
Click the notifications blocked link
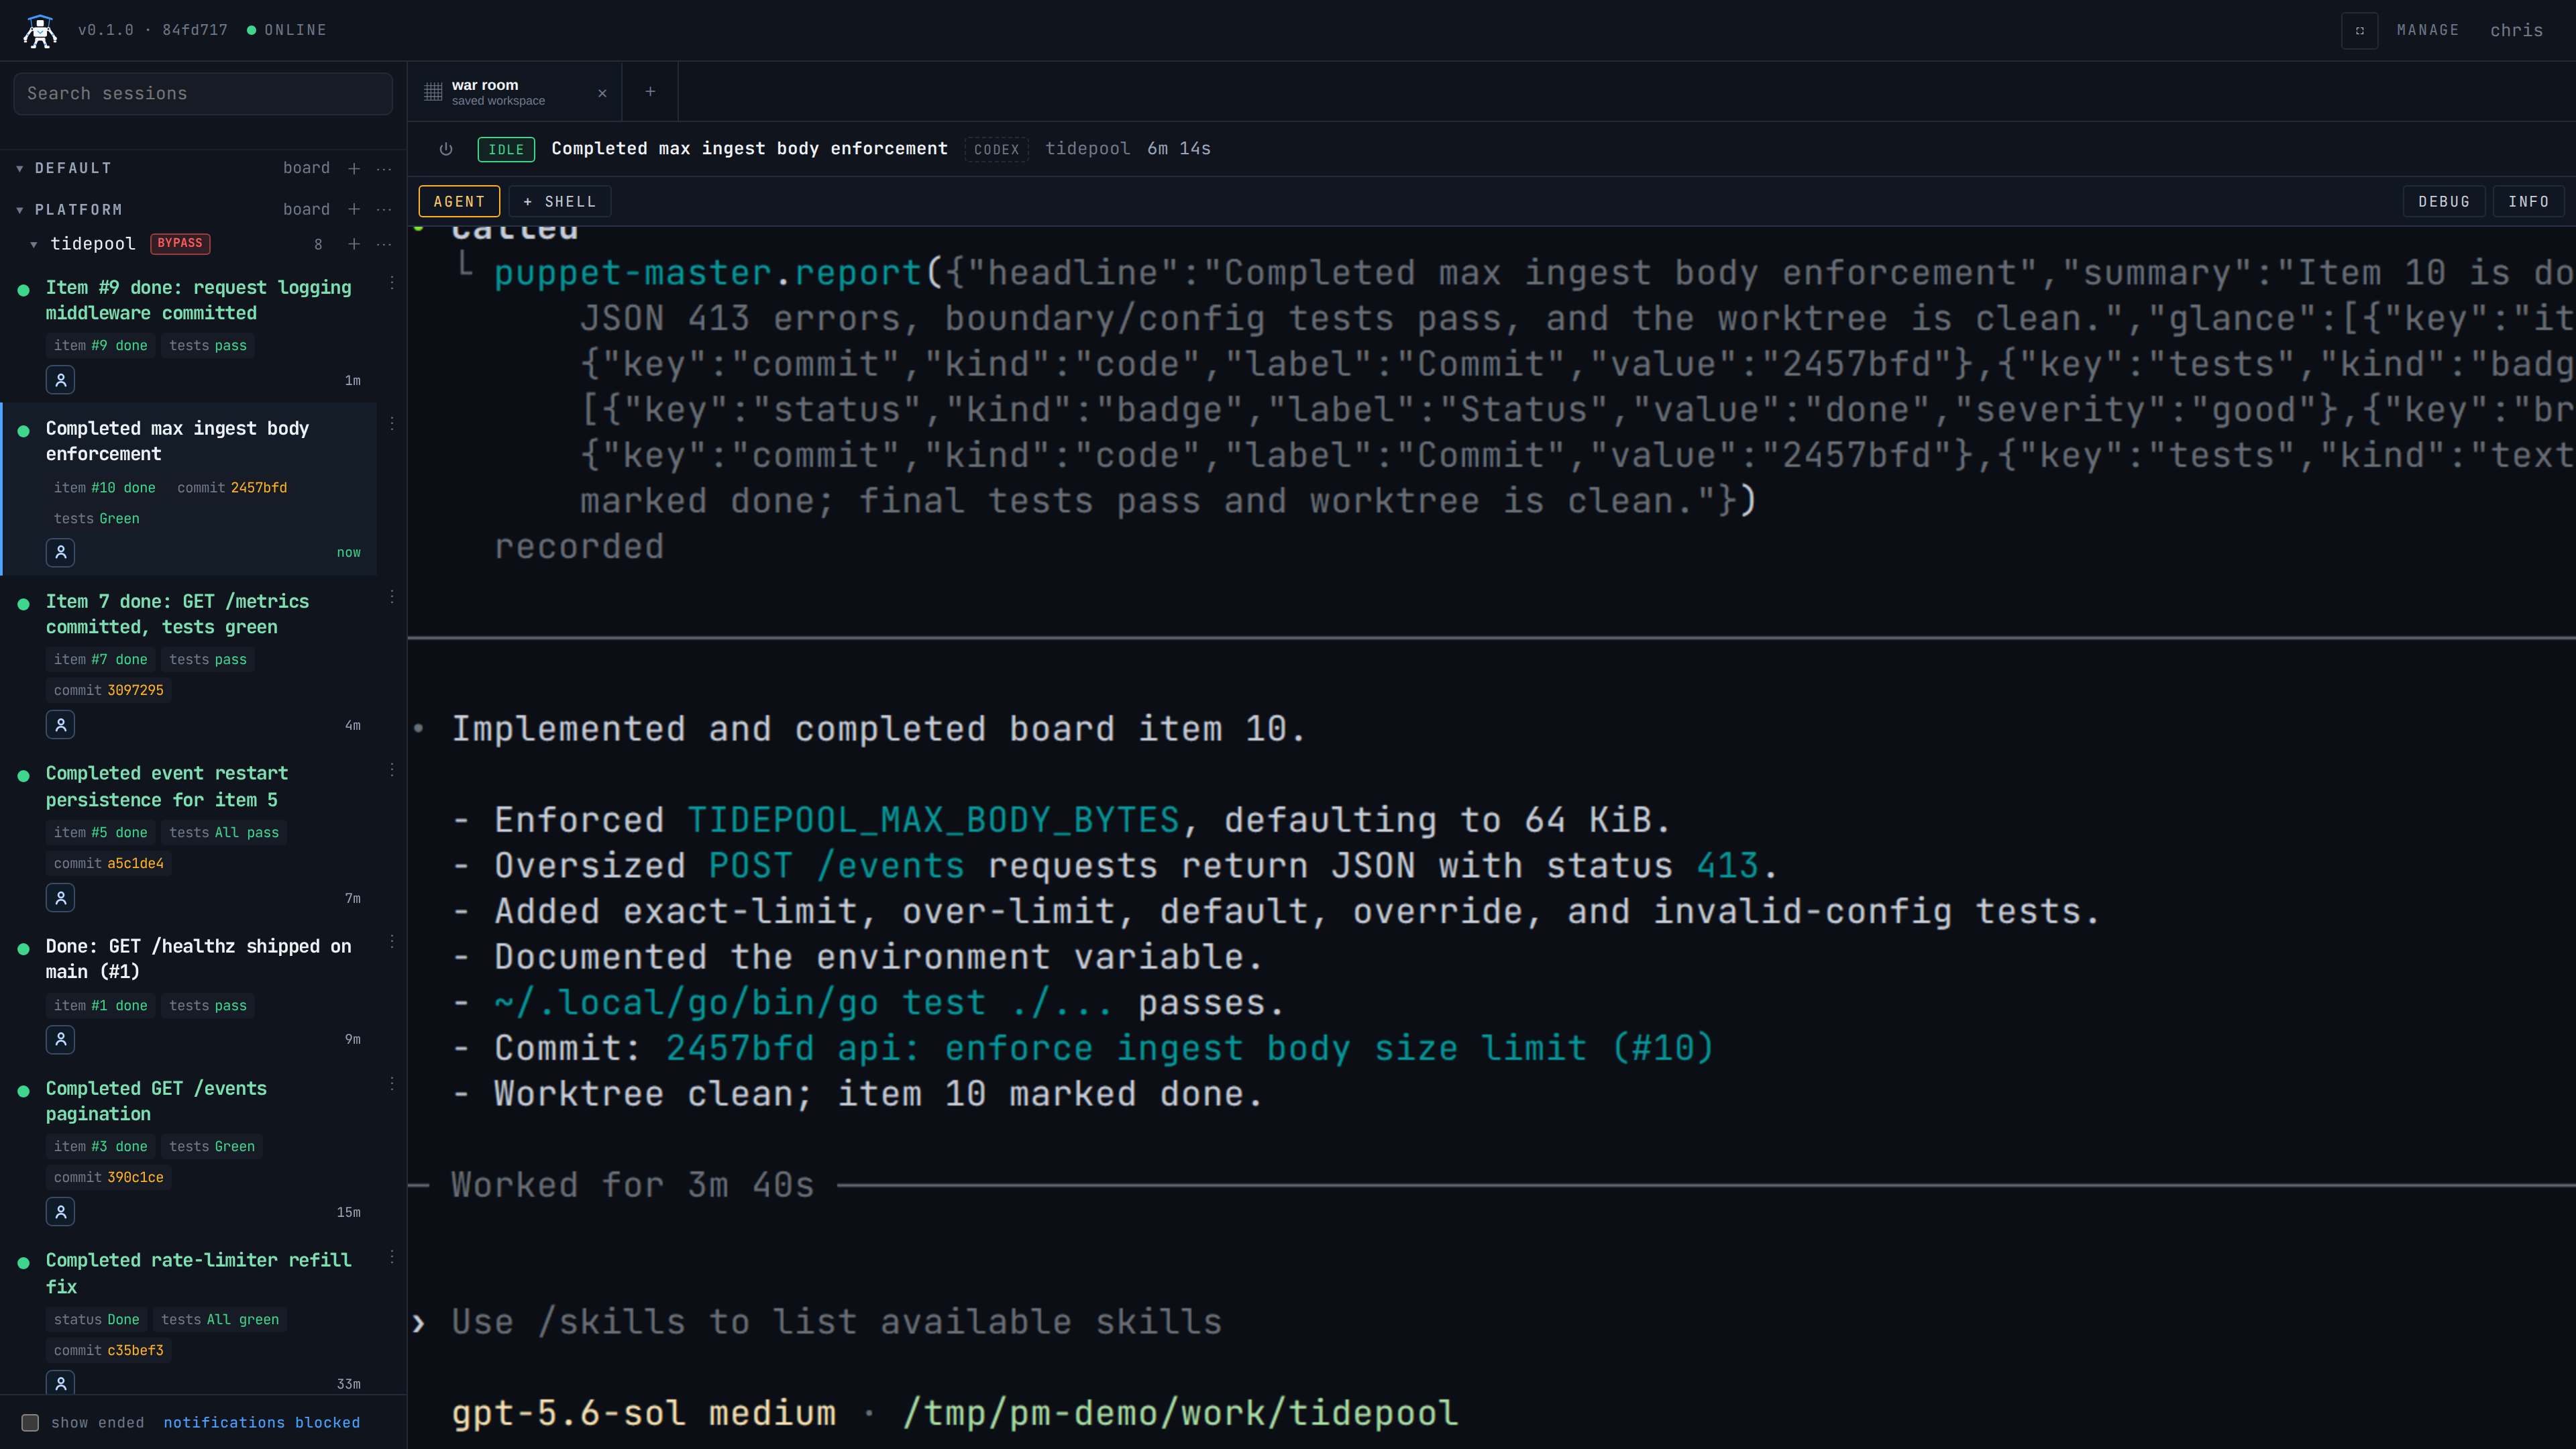pyautogui.click(x=261, y=1422)
